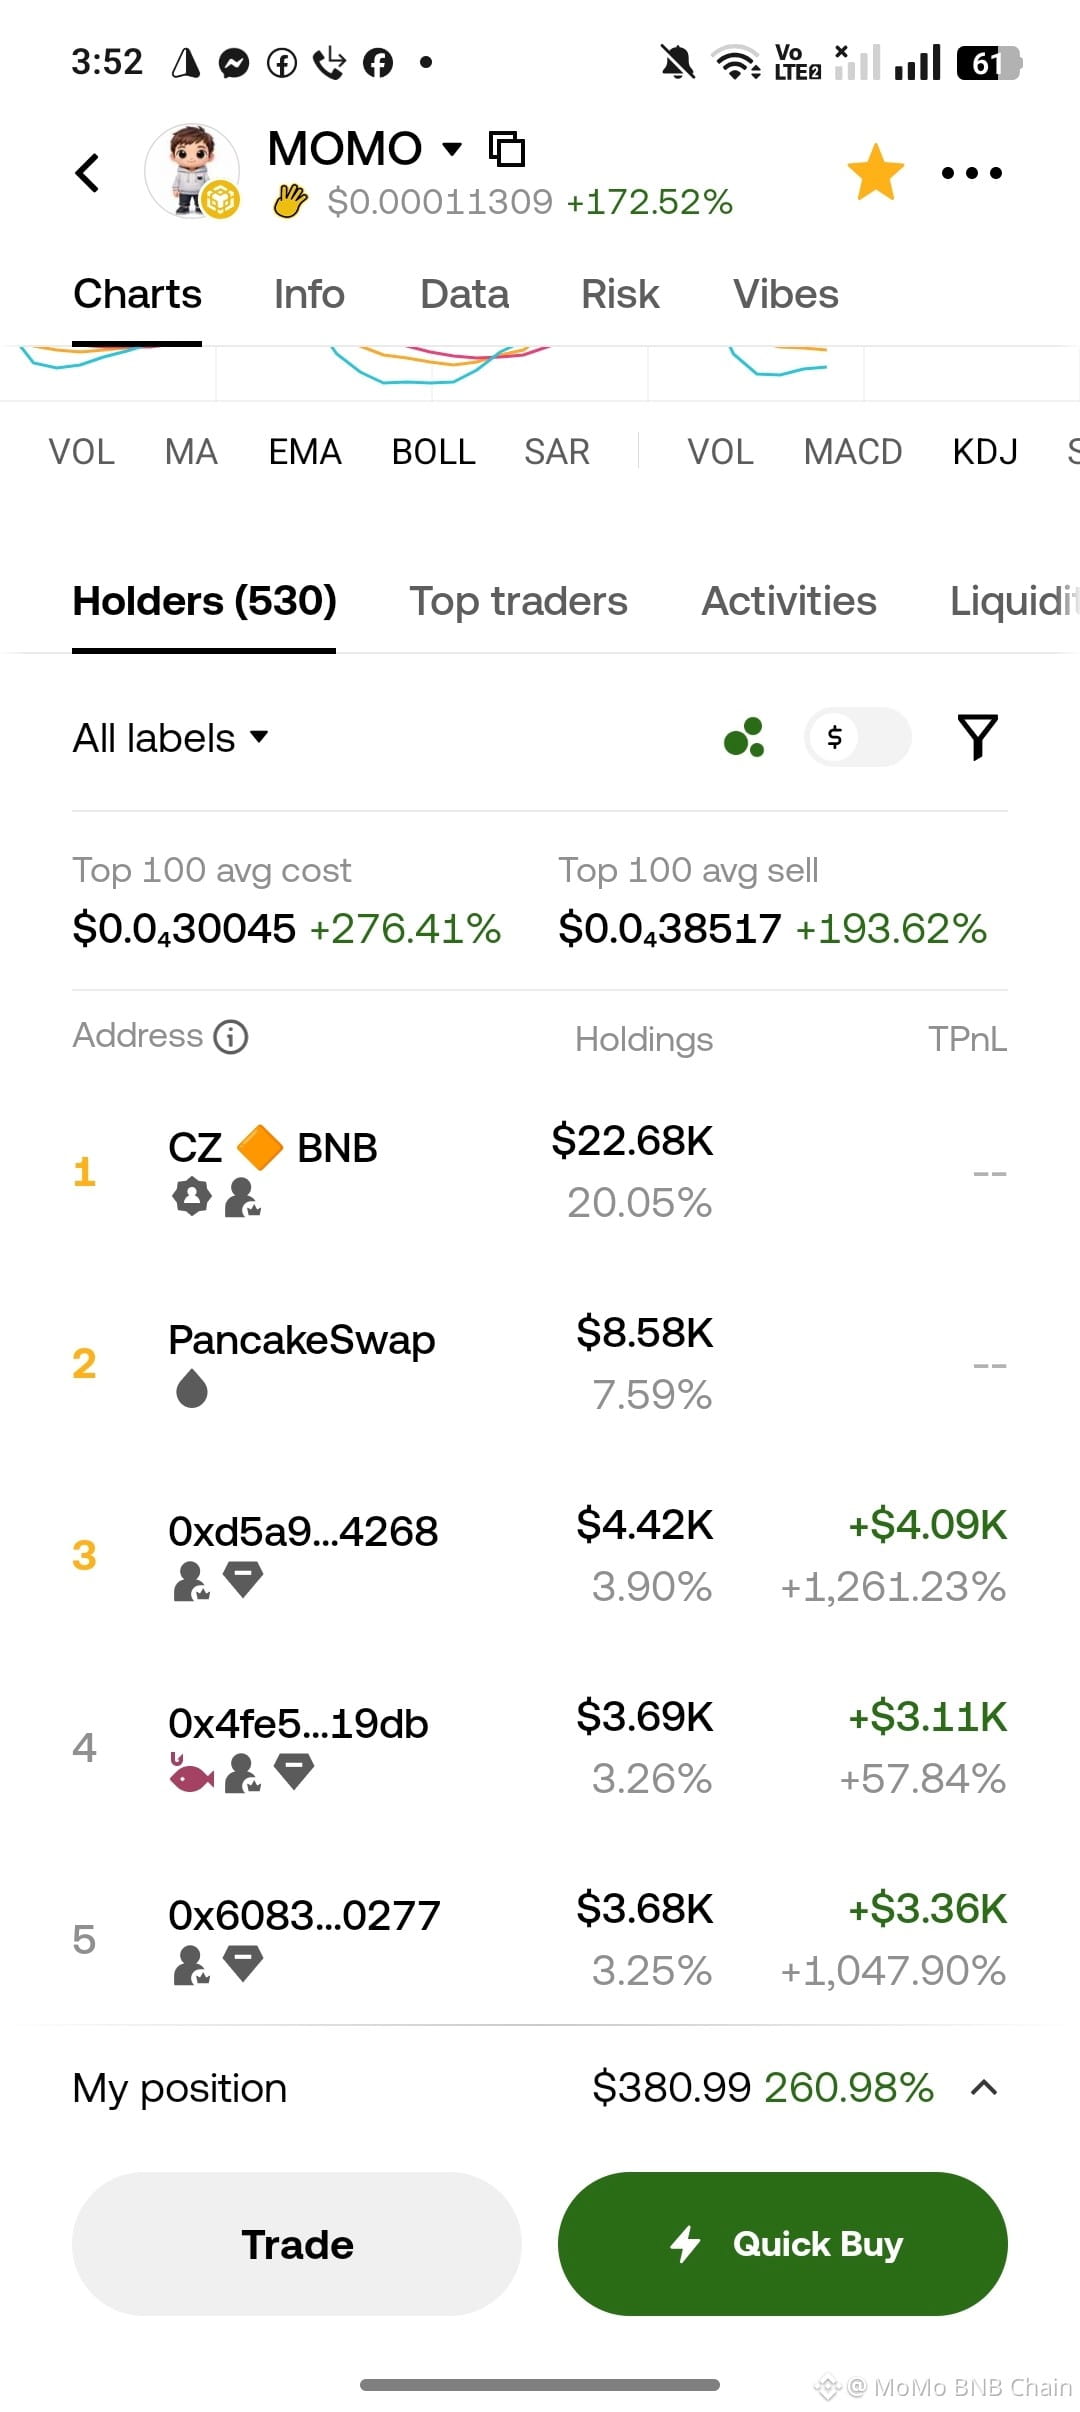Collapse My position chevron

(984, 2087)
